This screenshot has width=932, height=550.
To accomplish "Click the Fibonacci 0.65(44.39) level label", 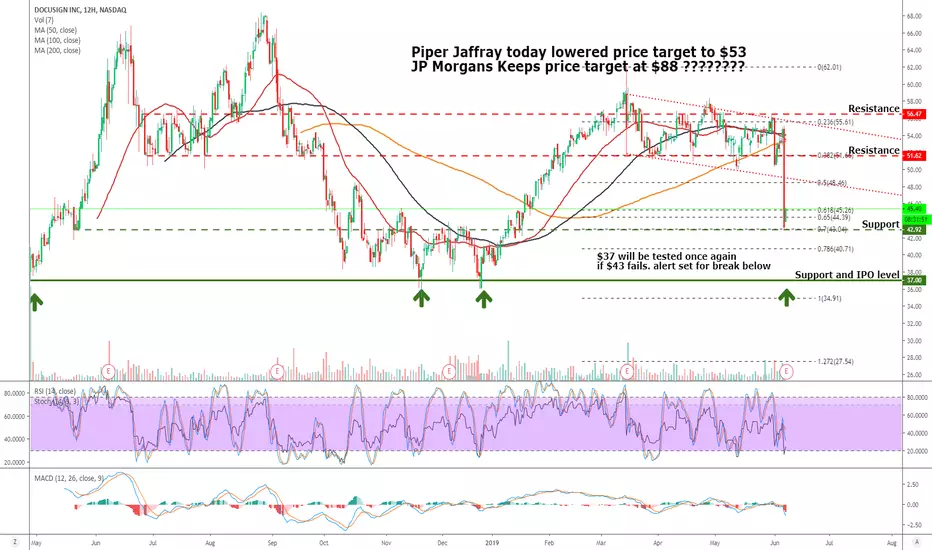I will pyautogui.click(x=834, y=218).
